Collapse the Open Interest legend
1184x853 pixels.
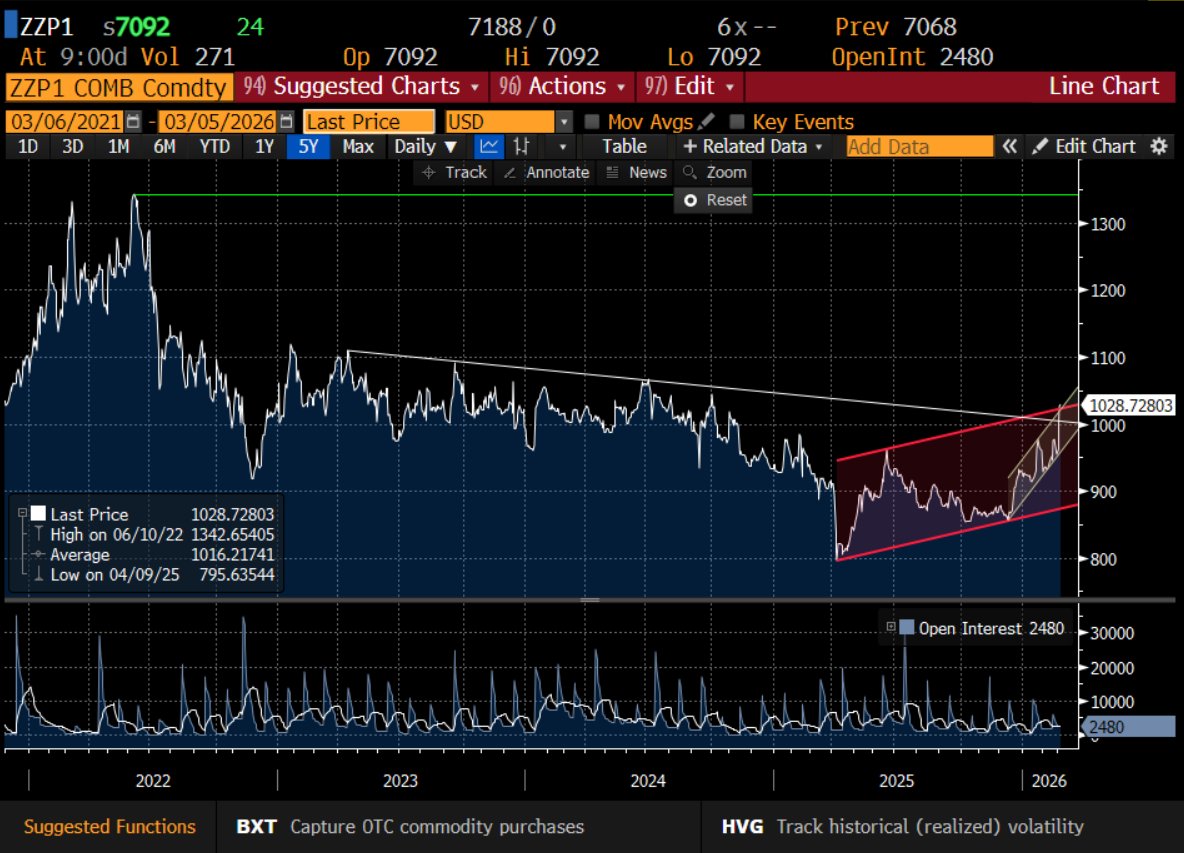click(891, 627)
